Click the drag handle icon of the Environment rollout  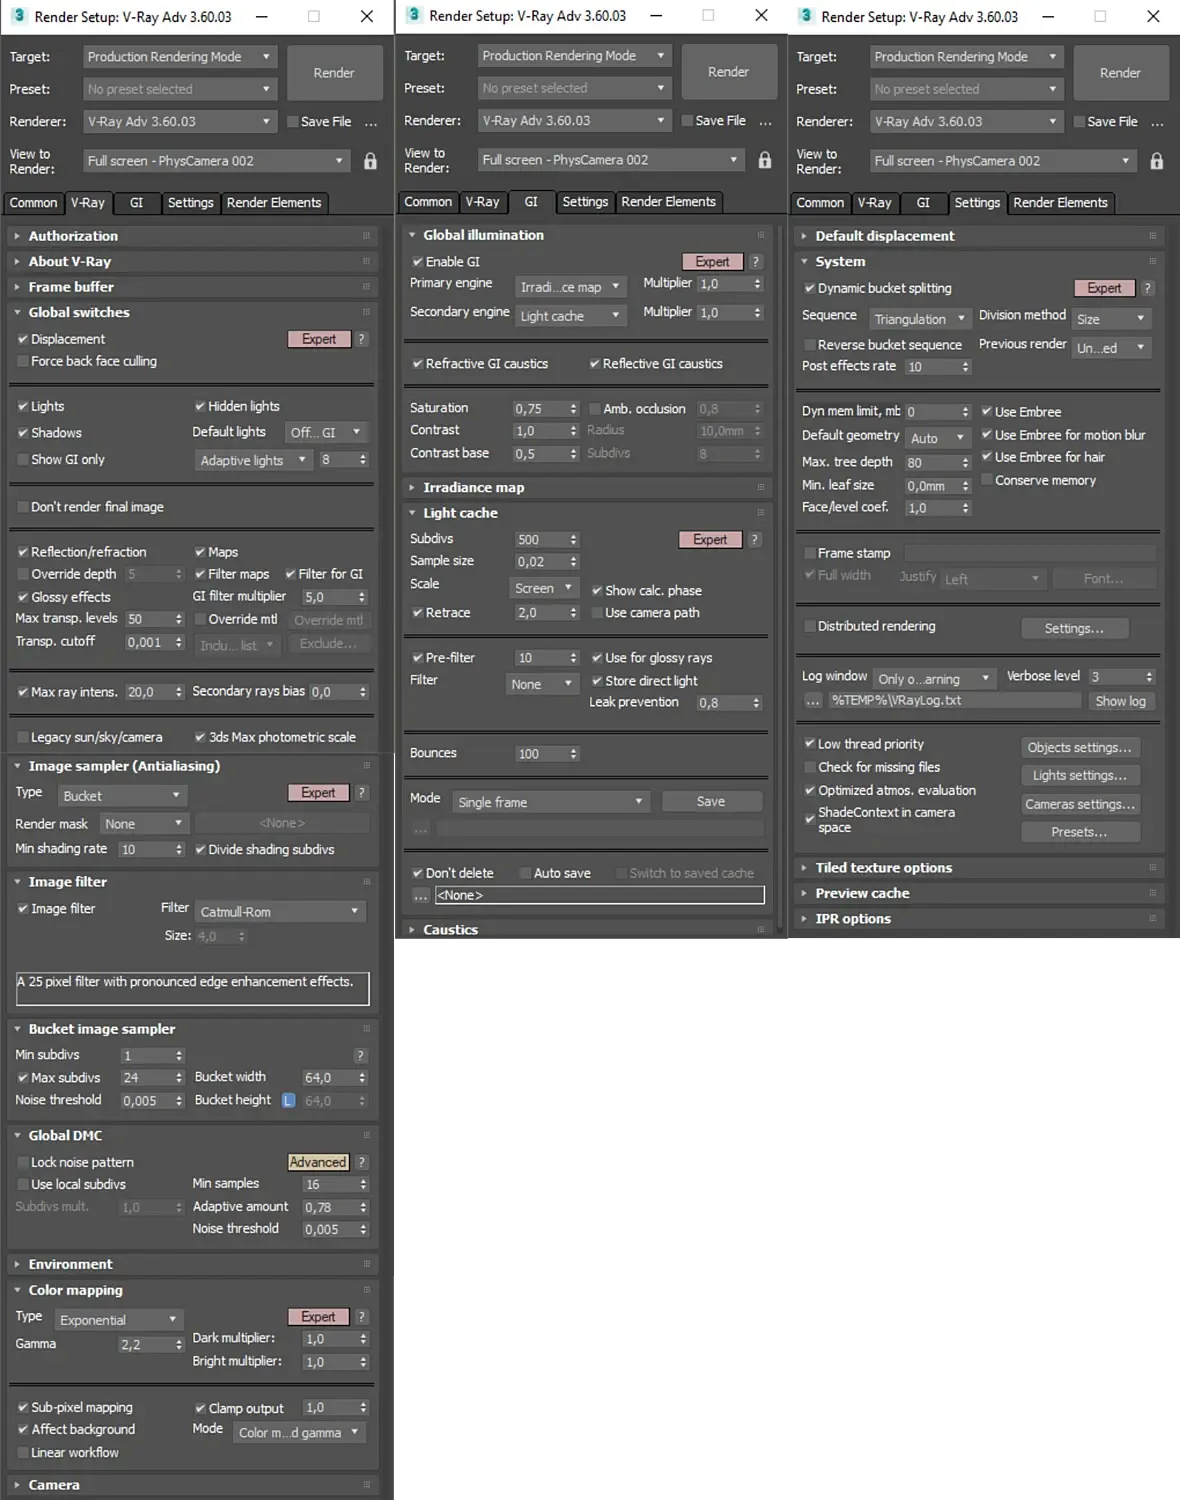[366, 1265]
